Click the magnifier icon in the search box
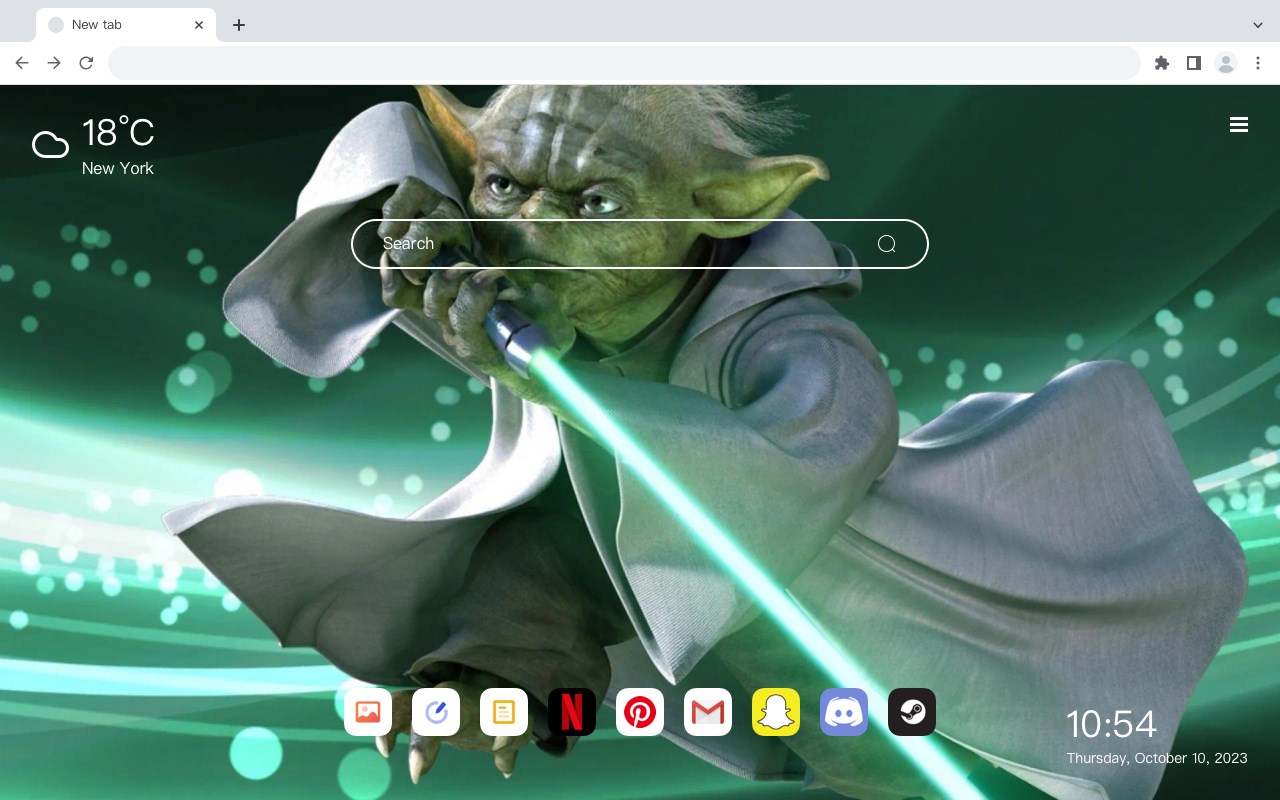The height and width of the screenshot is (800, 1280). 887,244
